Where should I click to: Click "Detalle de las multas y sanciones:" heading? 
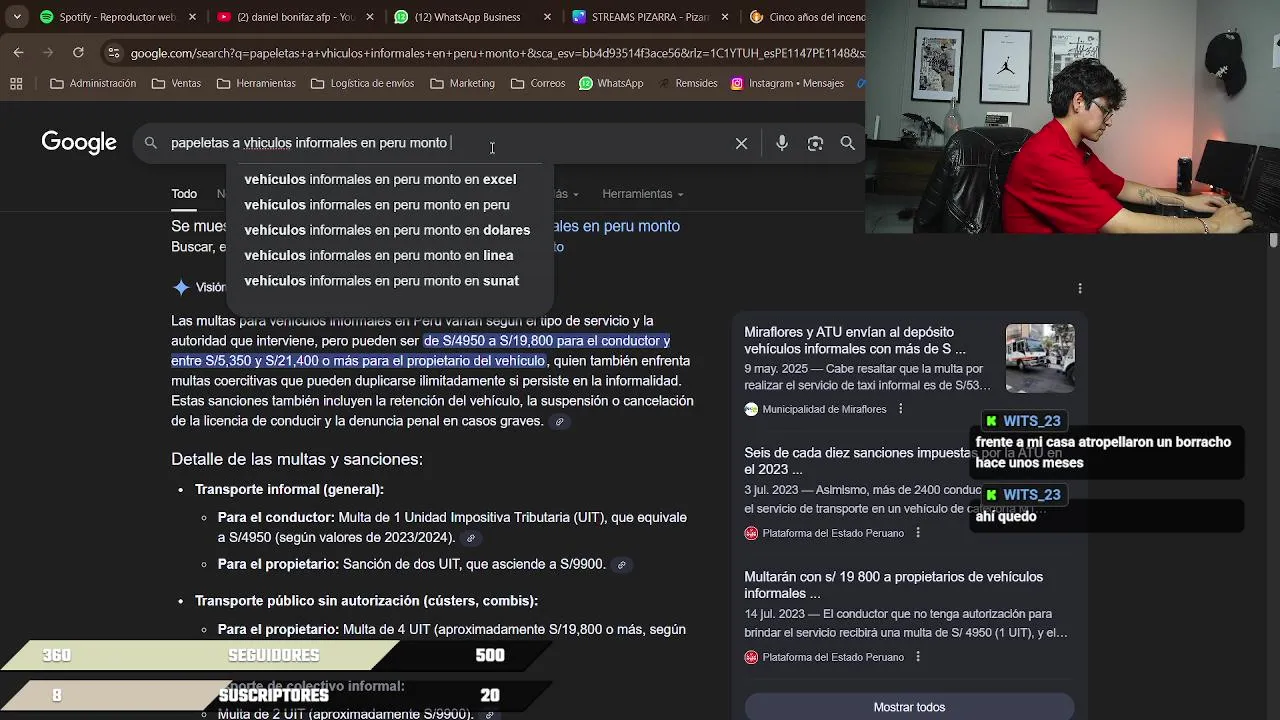click(x=297, y=460)
